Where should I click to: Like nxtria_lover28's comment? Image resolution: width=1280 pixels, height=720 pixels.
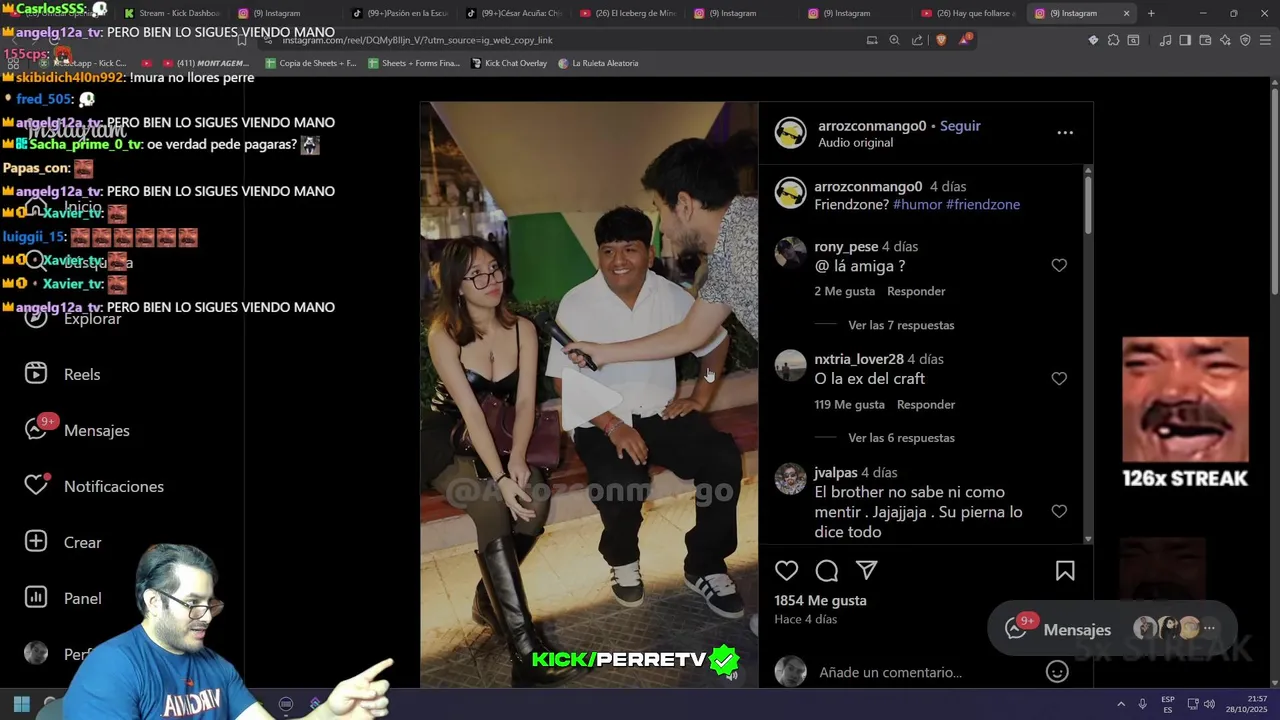coord(1059,378)
